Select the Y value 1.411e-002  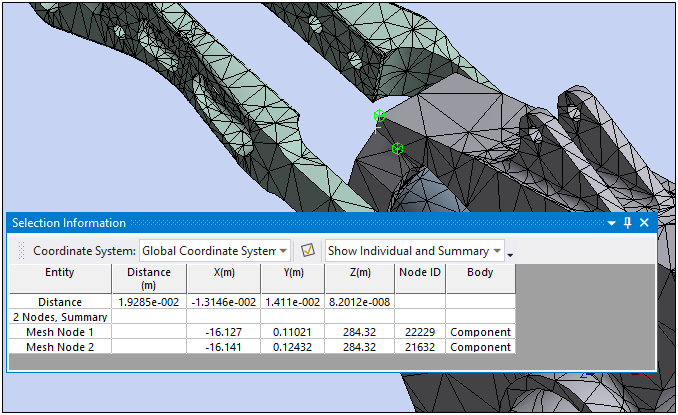pyautogui.click(x=293, y=302)
